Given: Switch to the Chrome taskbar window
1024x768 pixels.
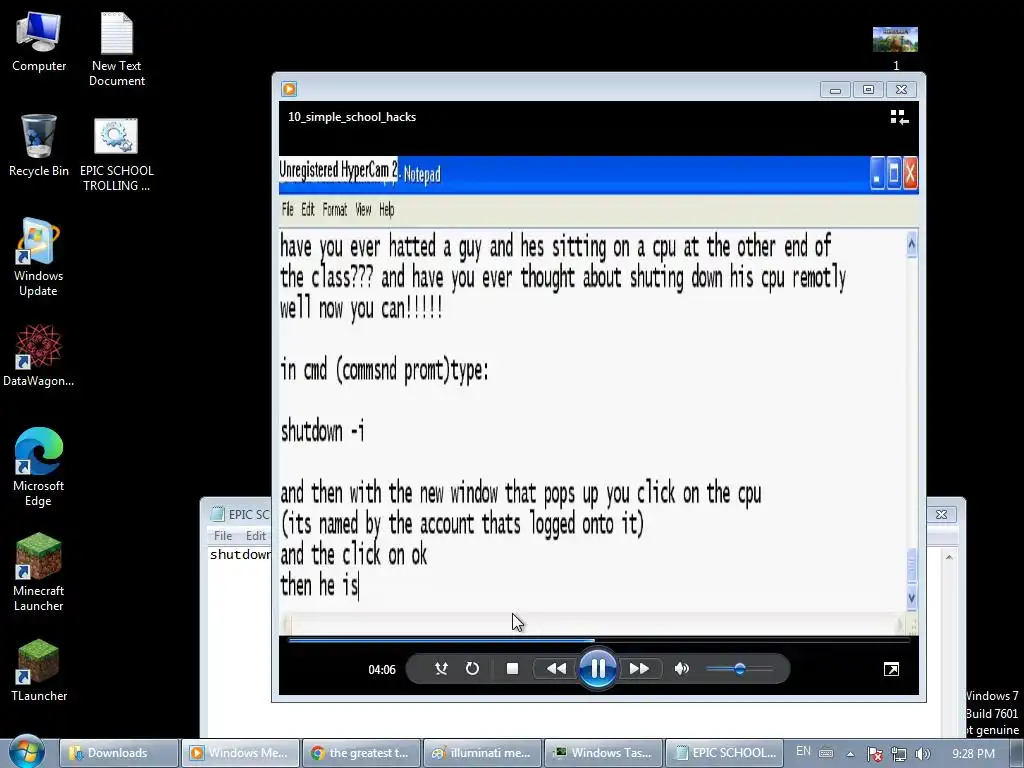Looking at the screenshot, I should pyautogui.click(x=362, y=753).
